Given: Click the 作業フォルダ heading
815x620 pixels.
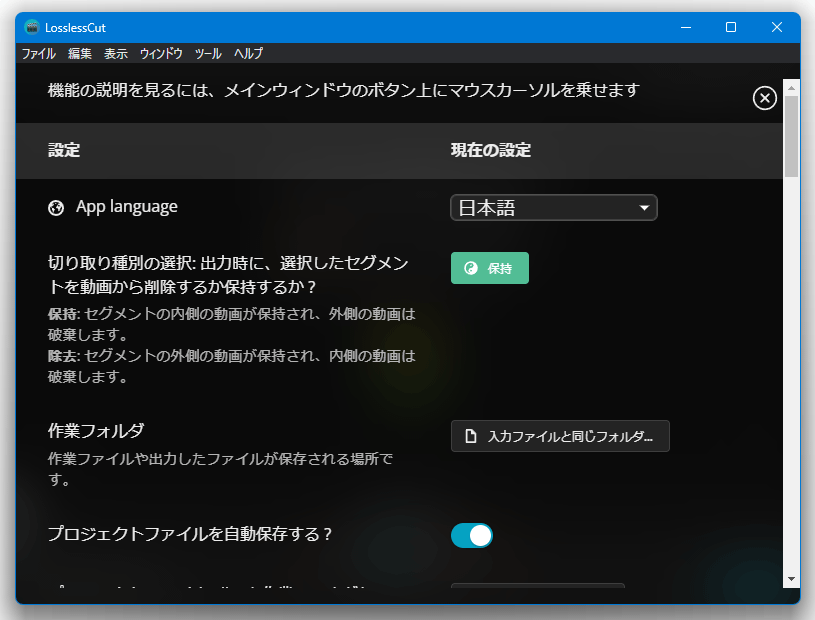Looking at the screenshot, I should tap(96, 430).
